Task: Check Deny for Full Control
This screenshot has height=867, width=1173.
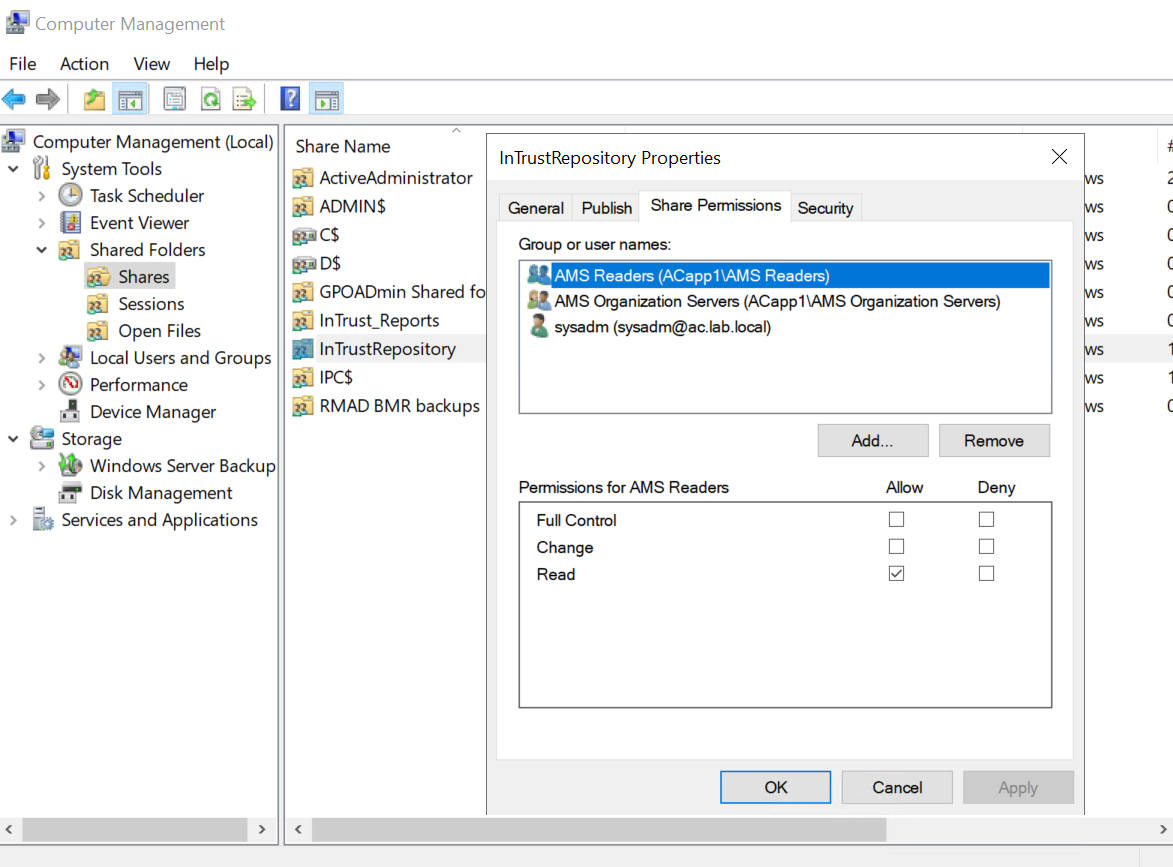Action: click(x=986, y=519)
